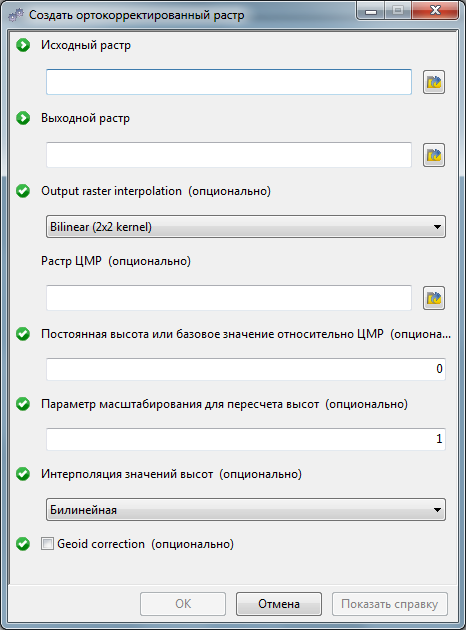Enable the Geoid correction checkbox
Screen dimensions: 466x630
tap(47, 544)
